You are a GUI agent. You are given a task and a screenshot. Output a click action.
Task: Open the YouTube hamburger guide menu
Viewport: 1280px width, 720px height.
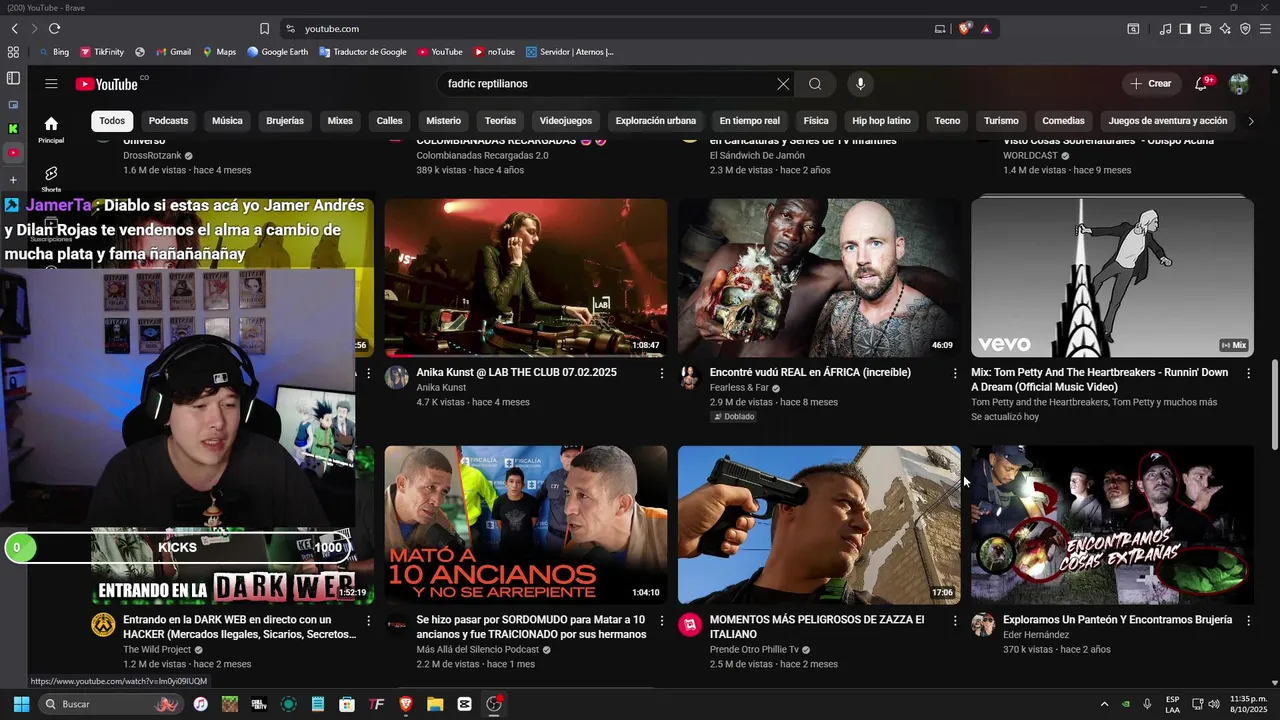[x=51, y=84]
